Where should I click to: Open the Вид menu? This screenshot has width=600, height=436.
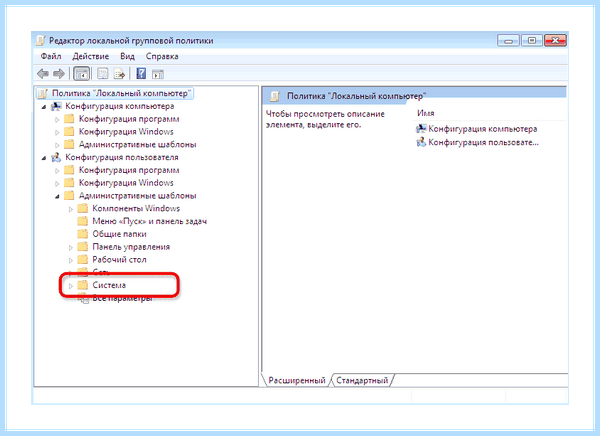tap(127, 56)
